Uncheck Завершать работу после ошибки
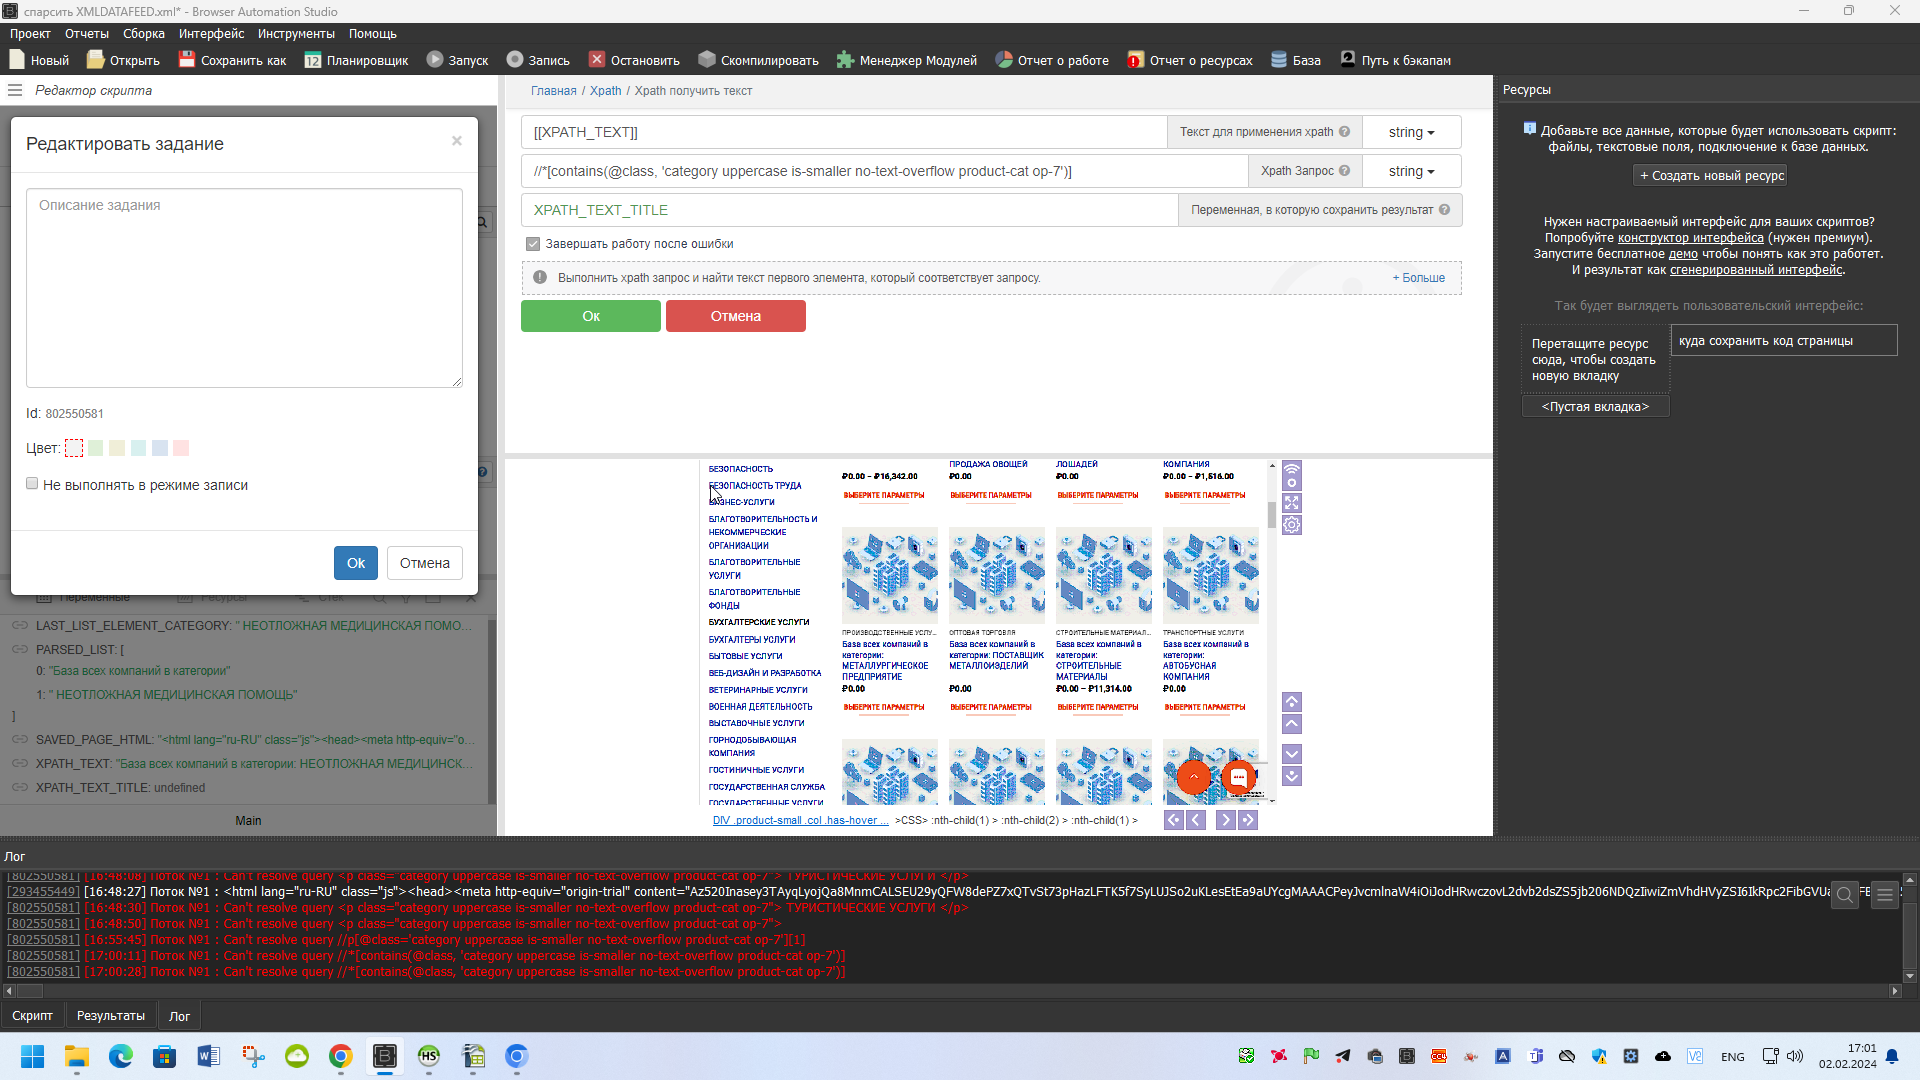The width and height of the screenshot is (1920, 1080). click(533, 243)
